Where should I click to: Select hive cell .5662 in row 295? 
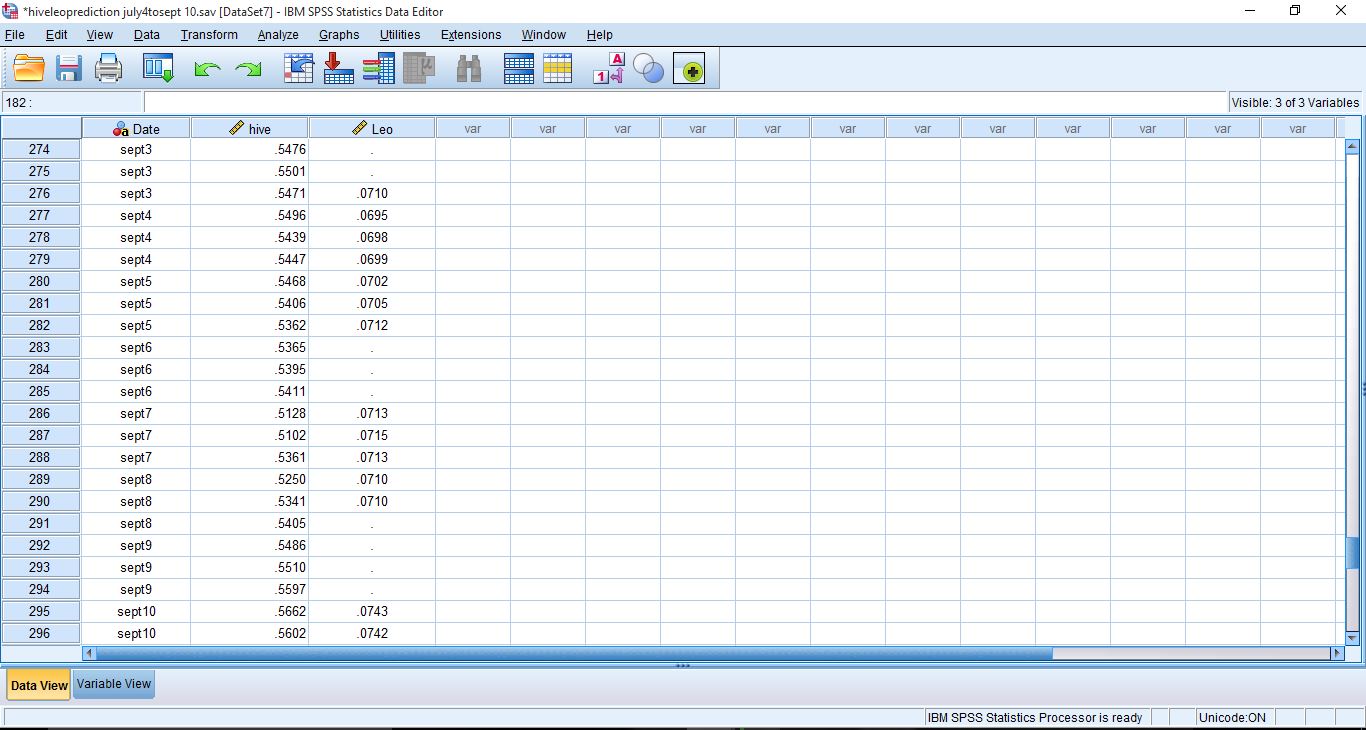click(x=250, y=611)
